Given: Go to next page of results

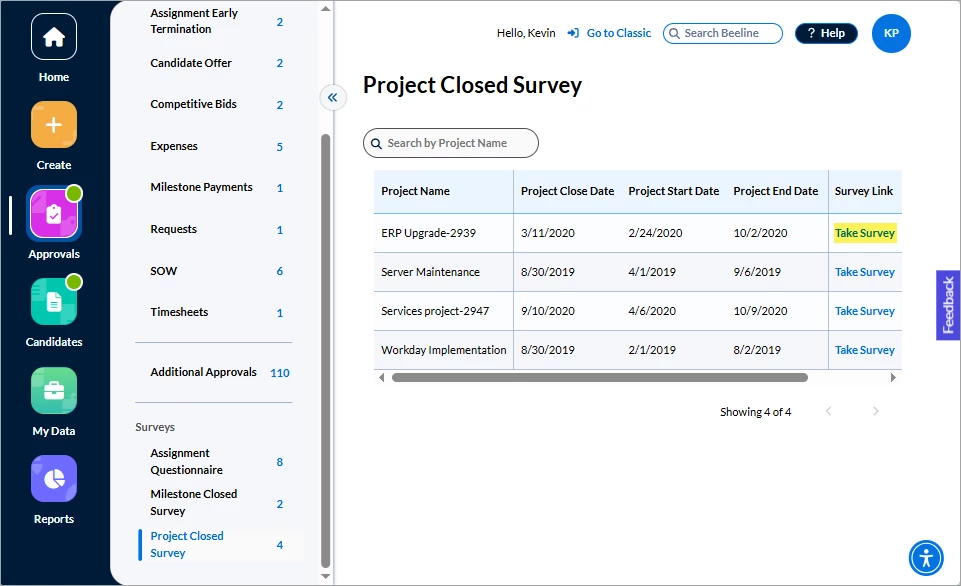Looking at the screenshot, I should [876, 411].
